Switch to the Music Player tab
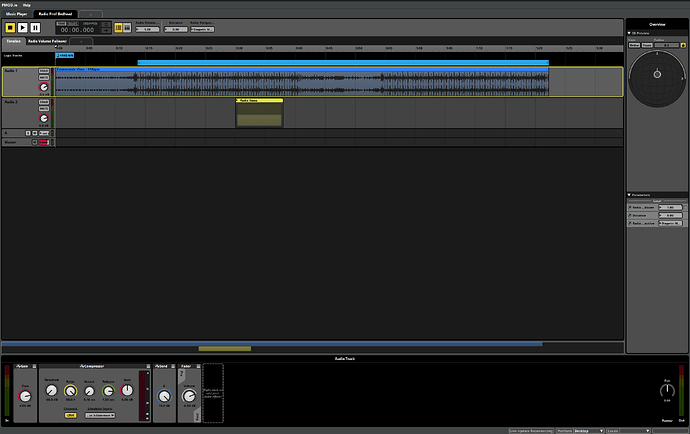 tap(17, 14)
